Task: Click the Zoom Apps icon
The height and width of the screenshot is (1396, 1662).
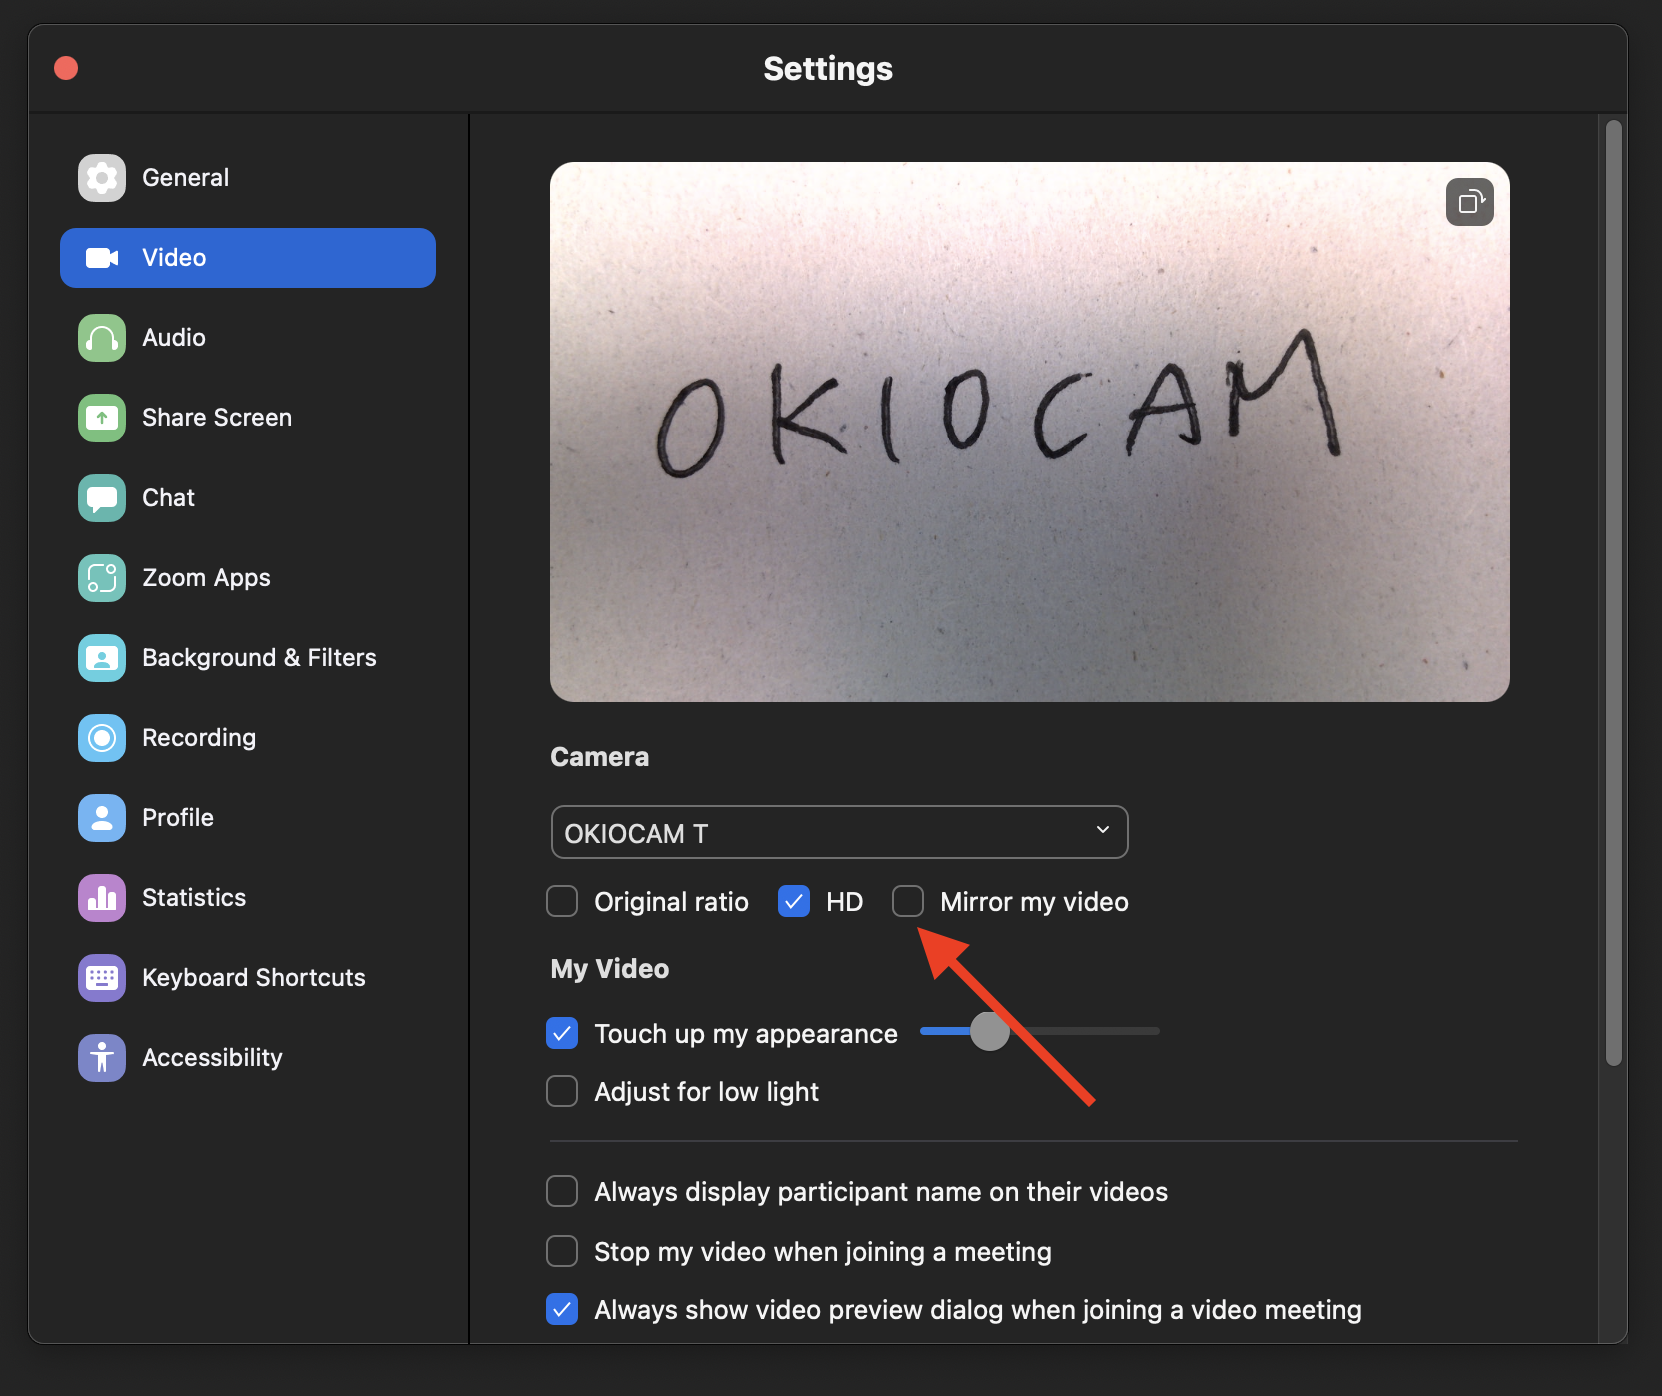Action: [x=102, y=578]
